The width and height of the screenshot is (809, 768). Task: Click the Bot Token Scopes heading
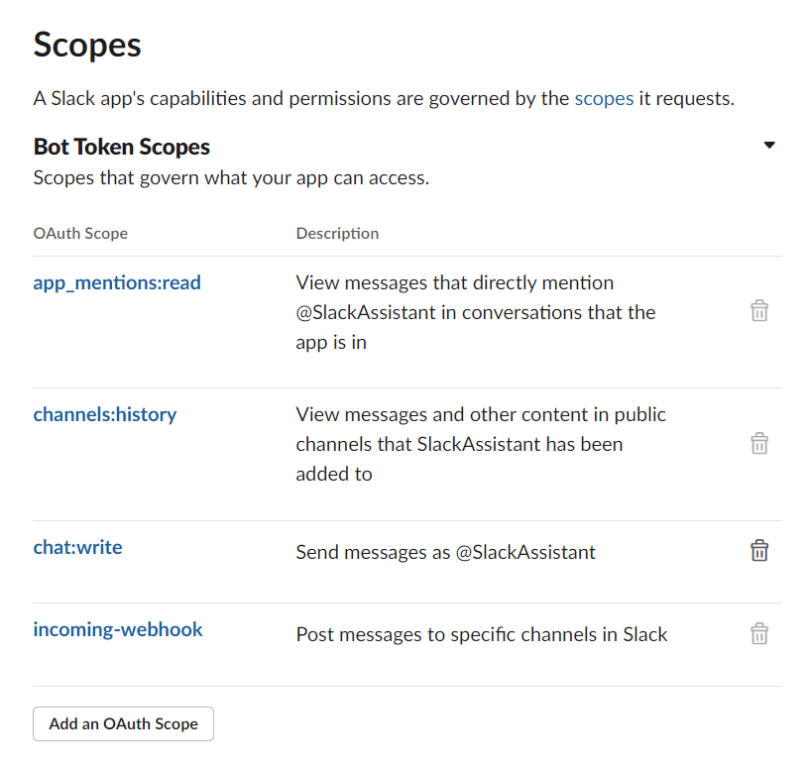click(121, 146)
